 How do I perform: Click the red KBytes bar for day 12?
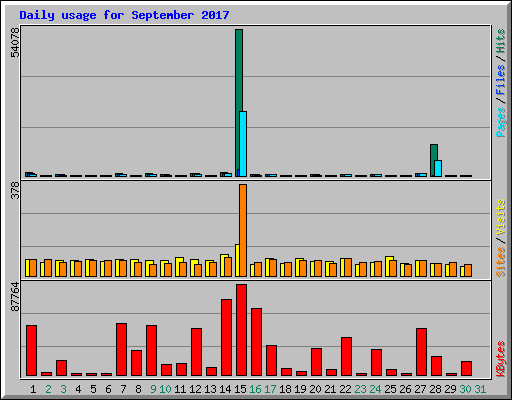196,352
